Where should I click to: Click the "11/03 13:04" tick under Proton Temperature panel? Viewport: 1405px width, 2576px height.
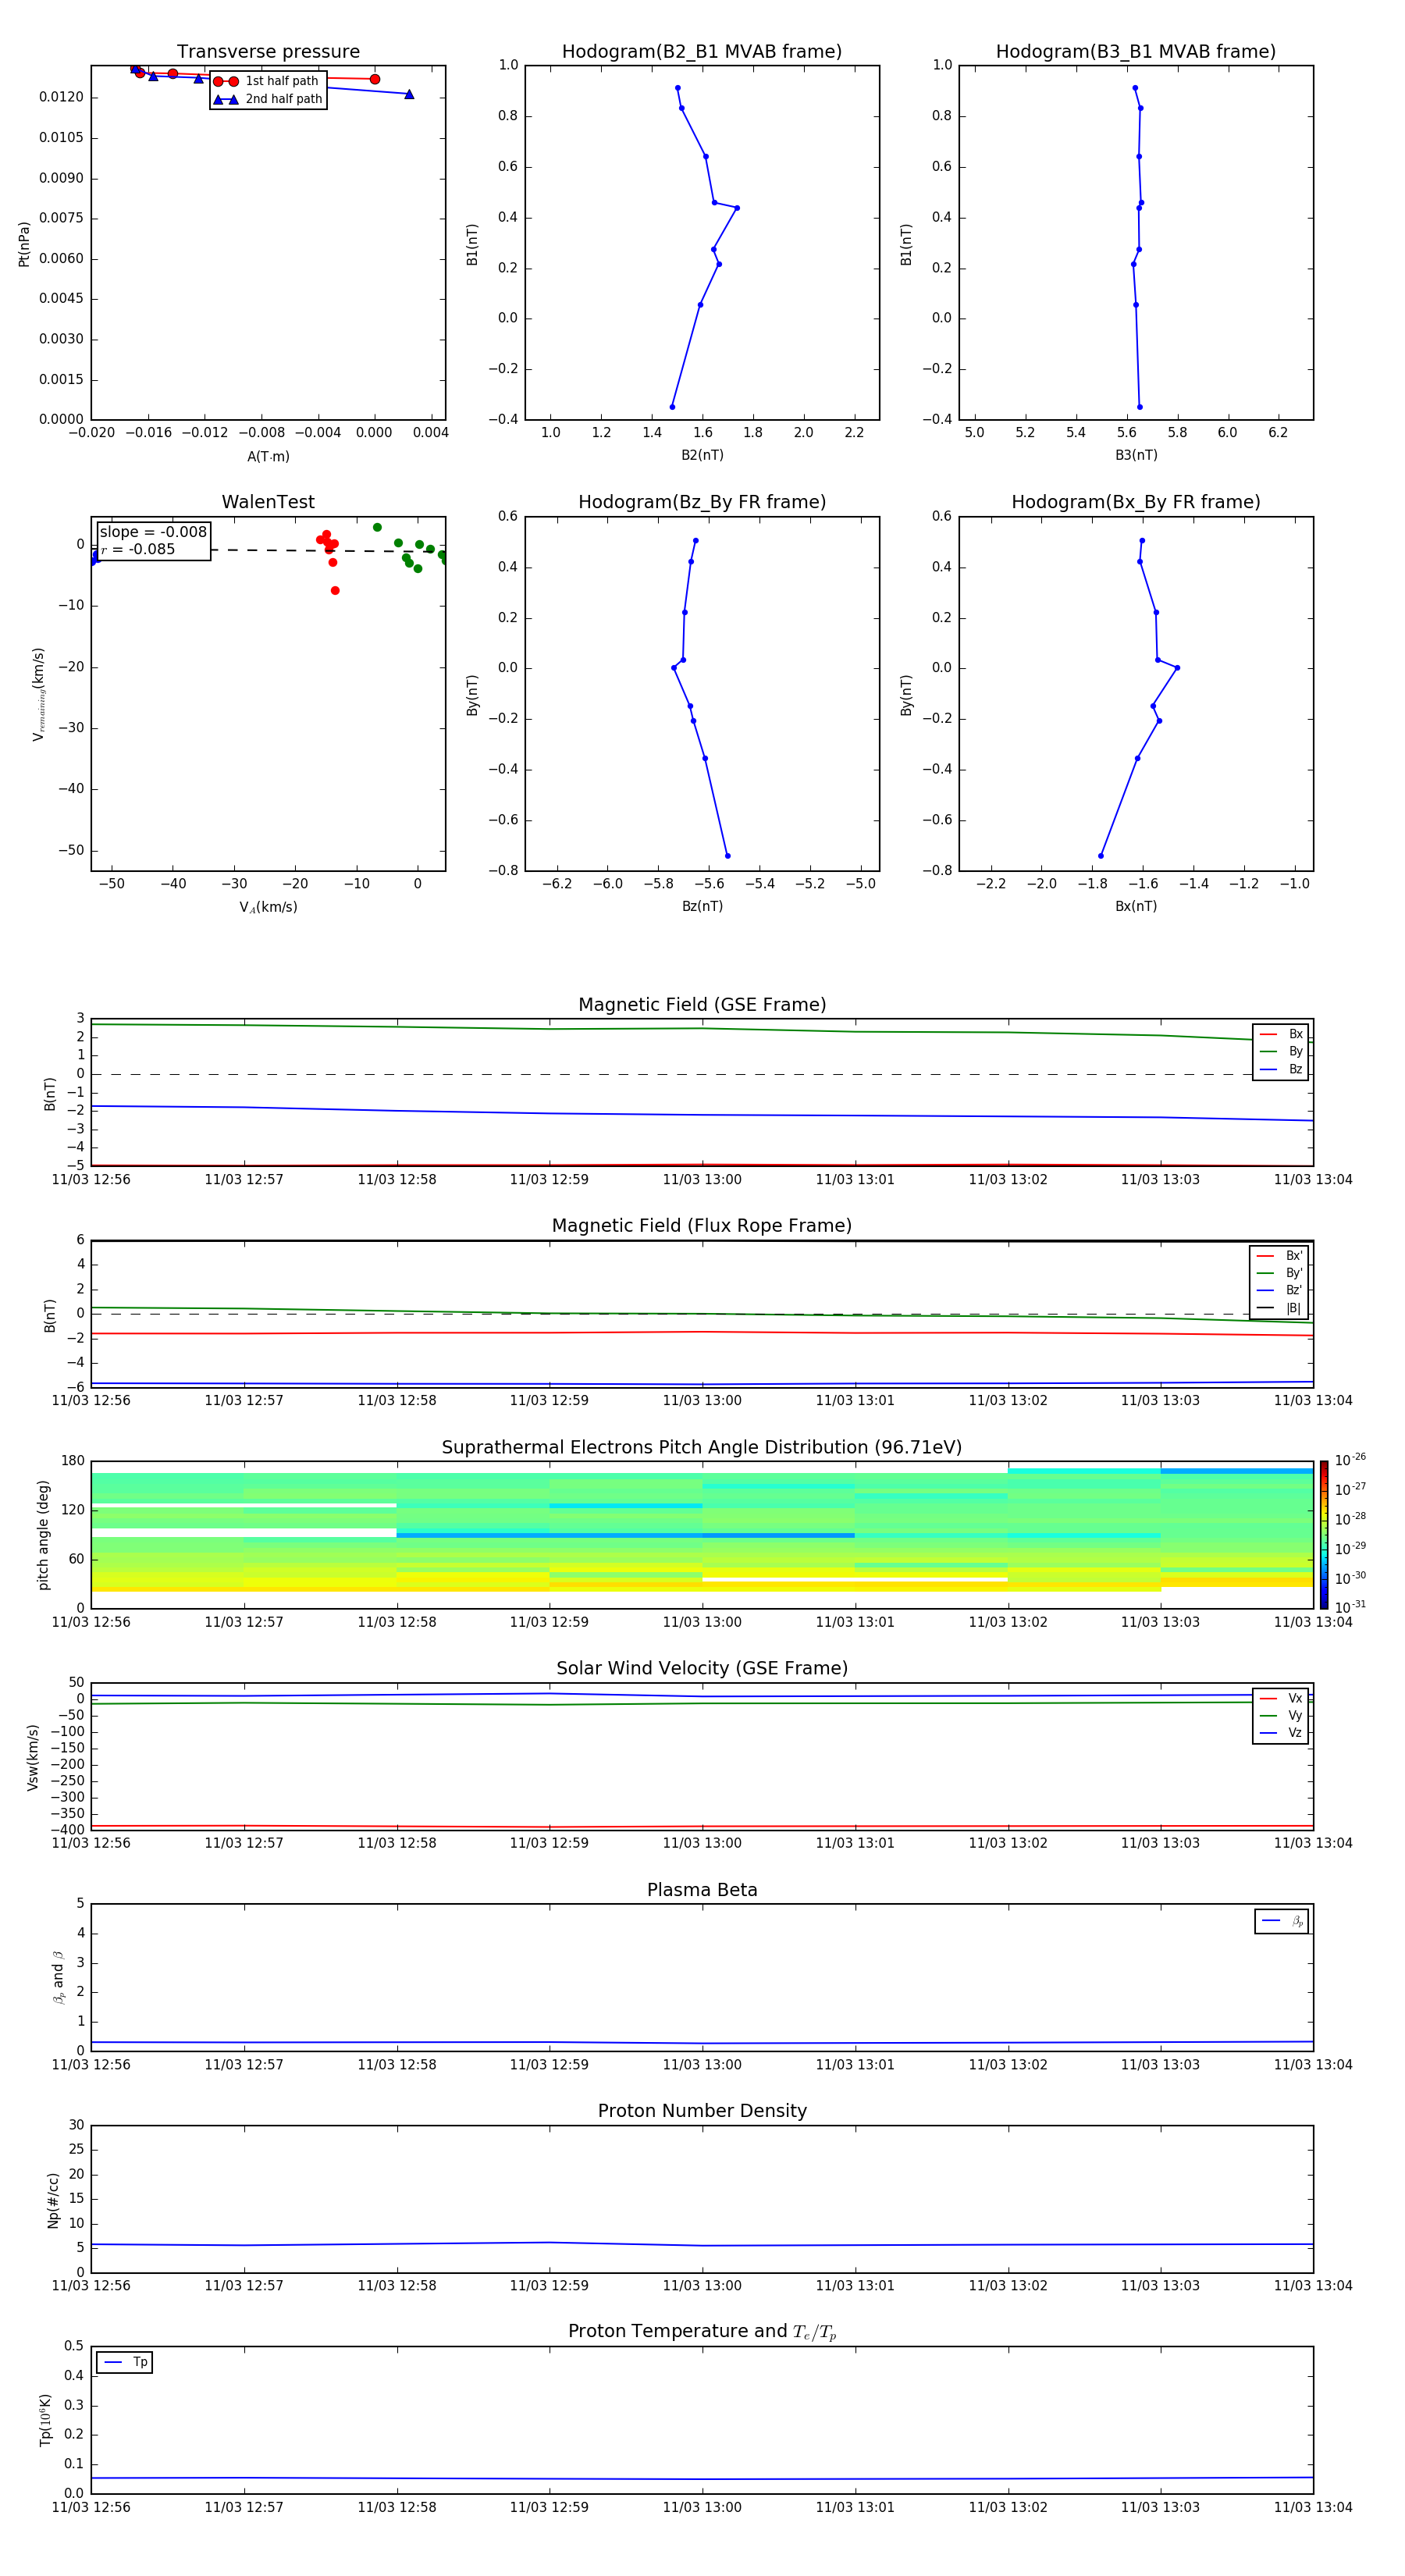pos(1313,2507)
